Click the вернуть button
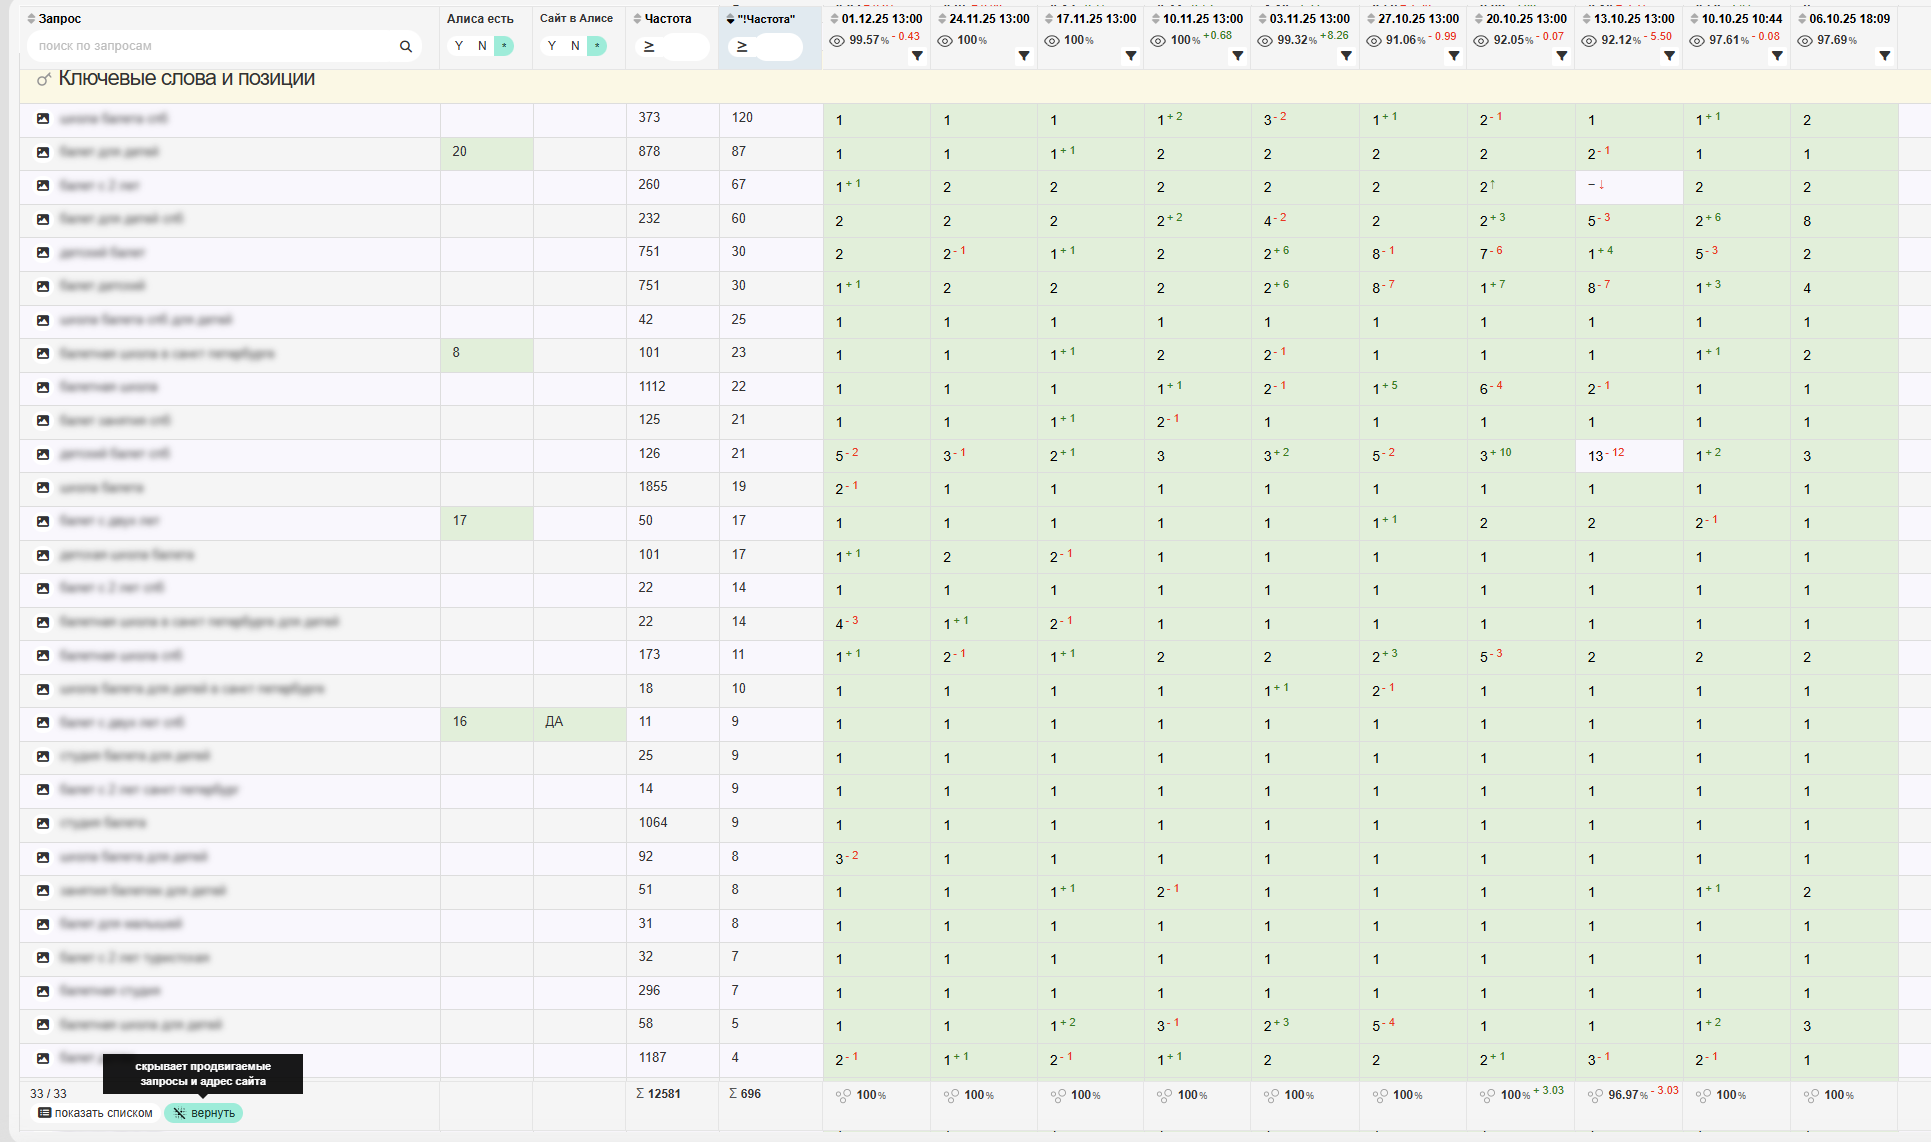This screenshot has height=1142, width=1931. click(x=204, y=1113)
